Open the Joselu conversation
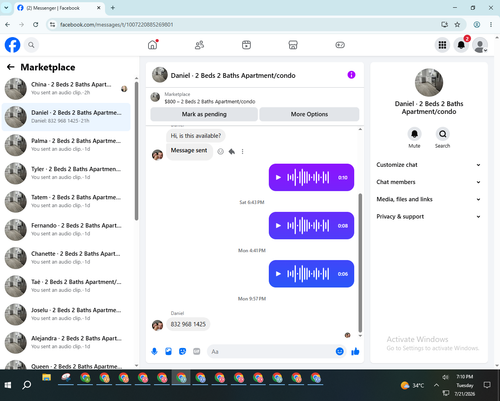Image resolution: width=500 pixels, height=401 pixels. [66, 314]
